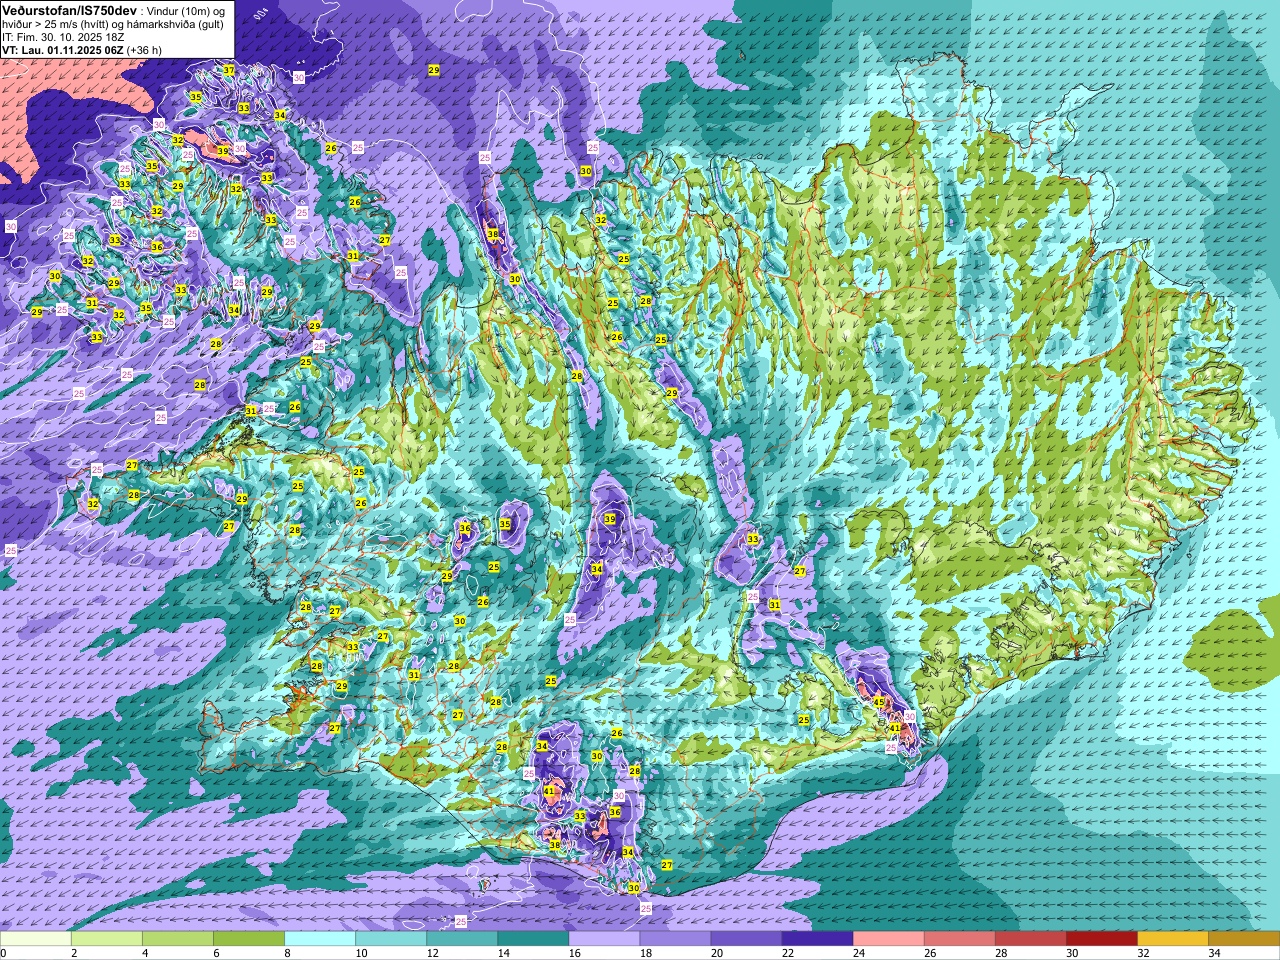Click the 2–4 m/s light green legend swatch

point(107,939)
